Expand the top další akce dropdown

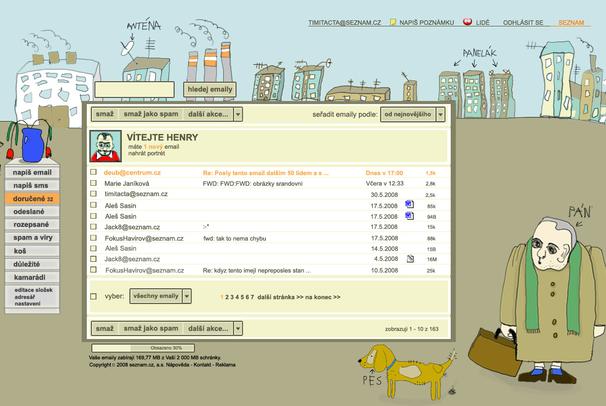click(x=238, y=114)
